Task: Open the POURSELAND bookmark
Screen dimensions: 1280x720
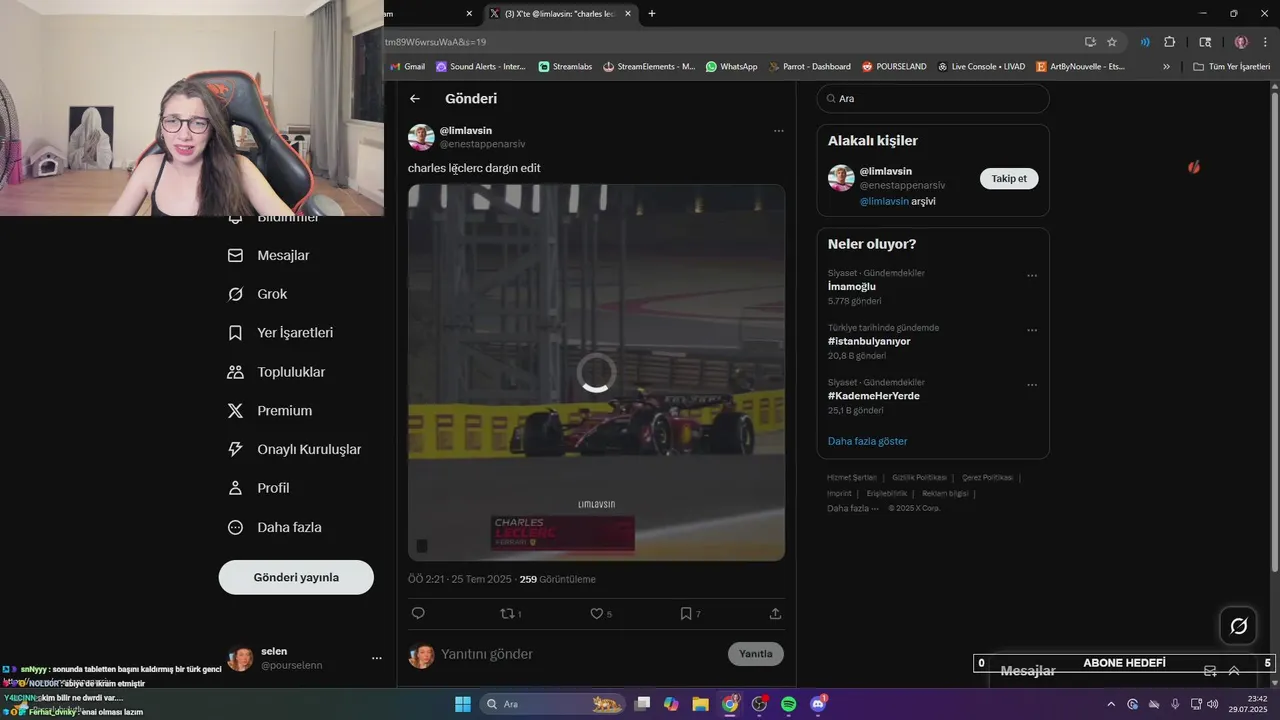Action: pyautogui.click(x=896, y=67)
